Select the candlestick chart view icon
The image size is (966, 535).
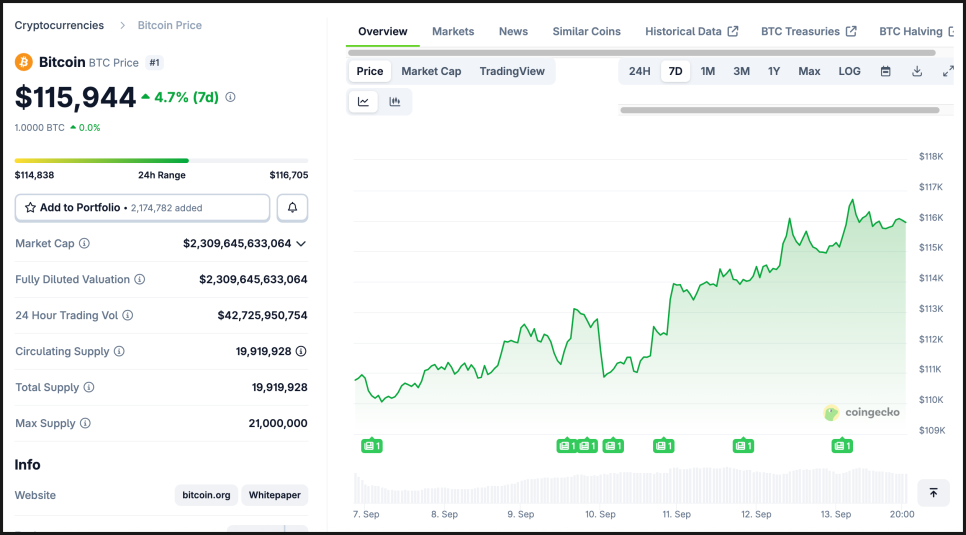pos(395,102)
